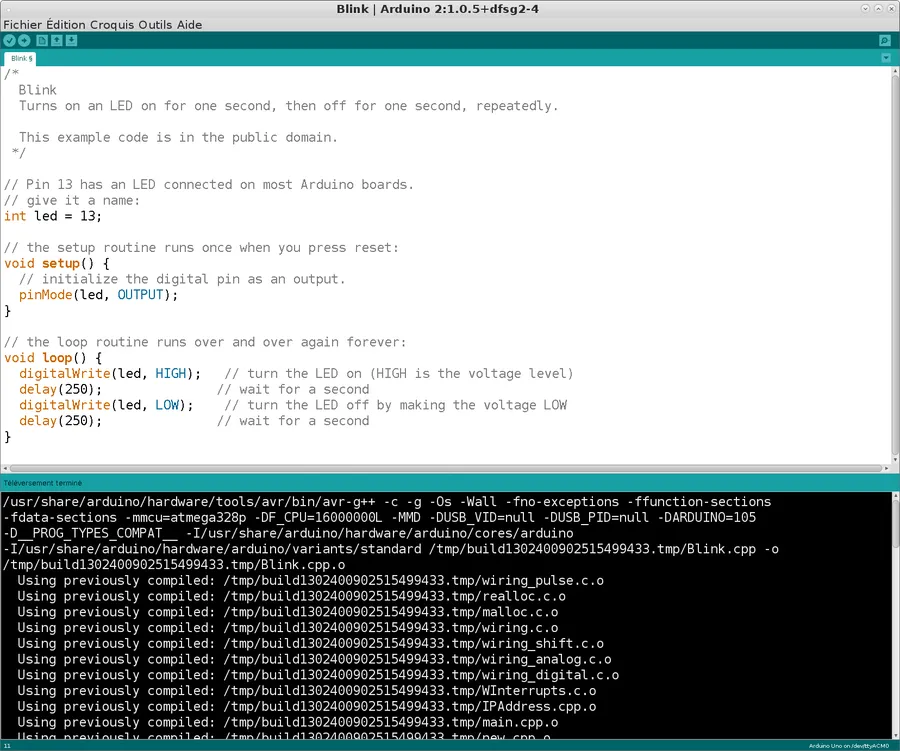Click the 'give it a name:' comment
The width and height of the screenshot is (900, 751).
72,200
